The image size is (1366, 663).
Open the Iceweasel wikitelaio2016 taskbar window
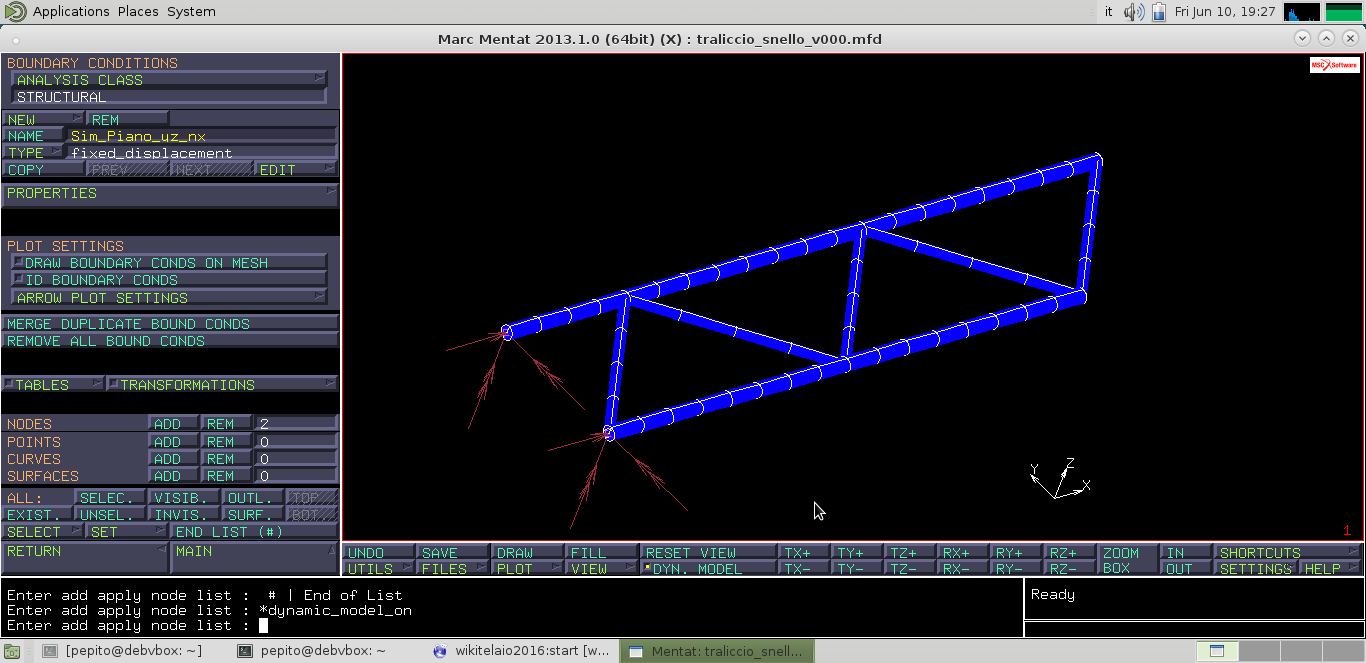pos(520,651)
